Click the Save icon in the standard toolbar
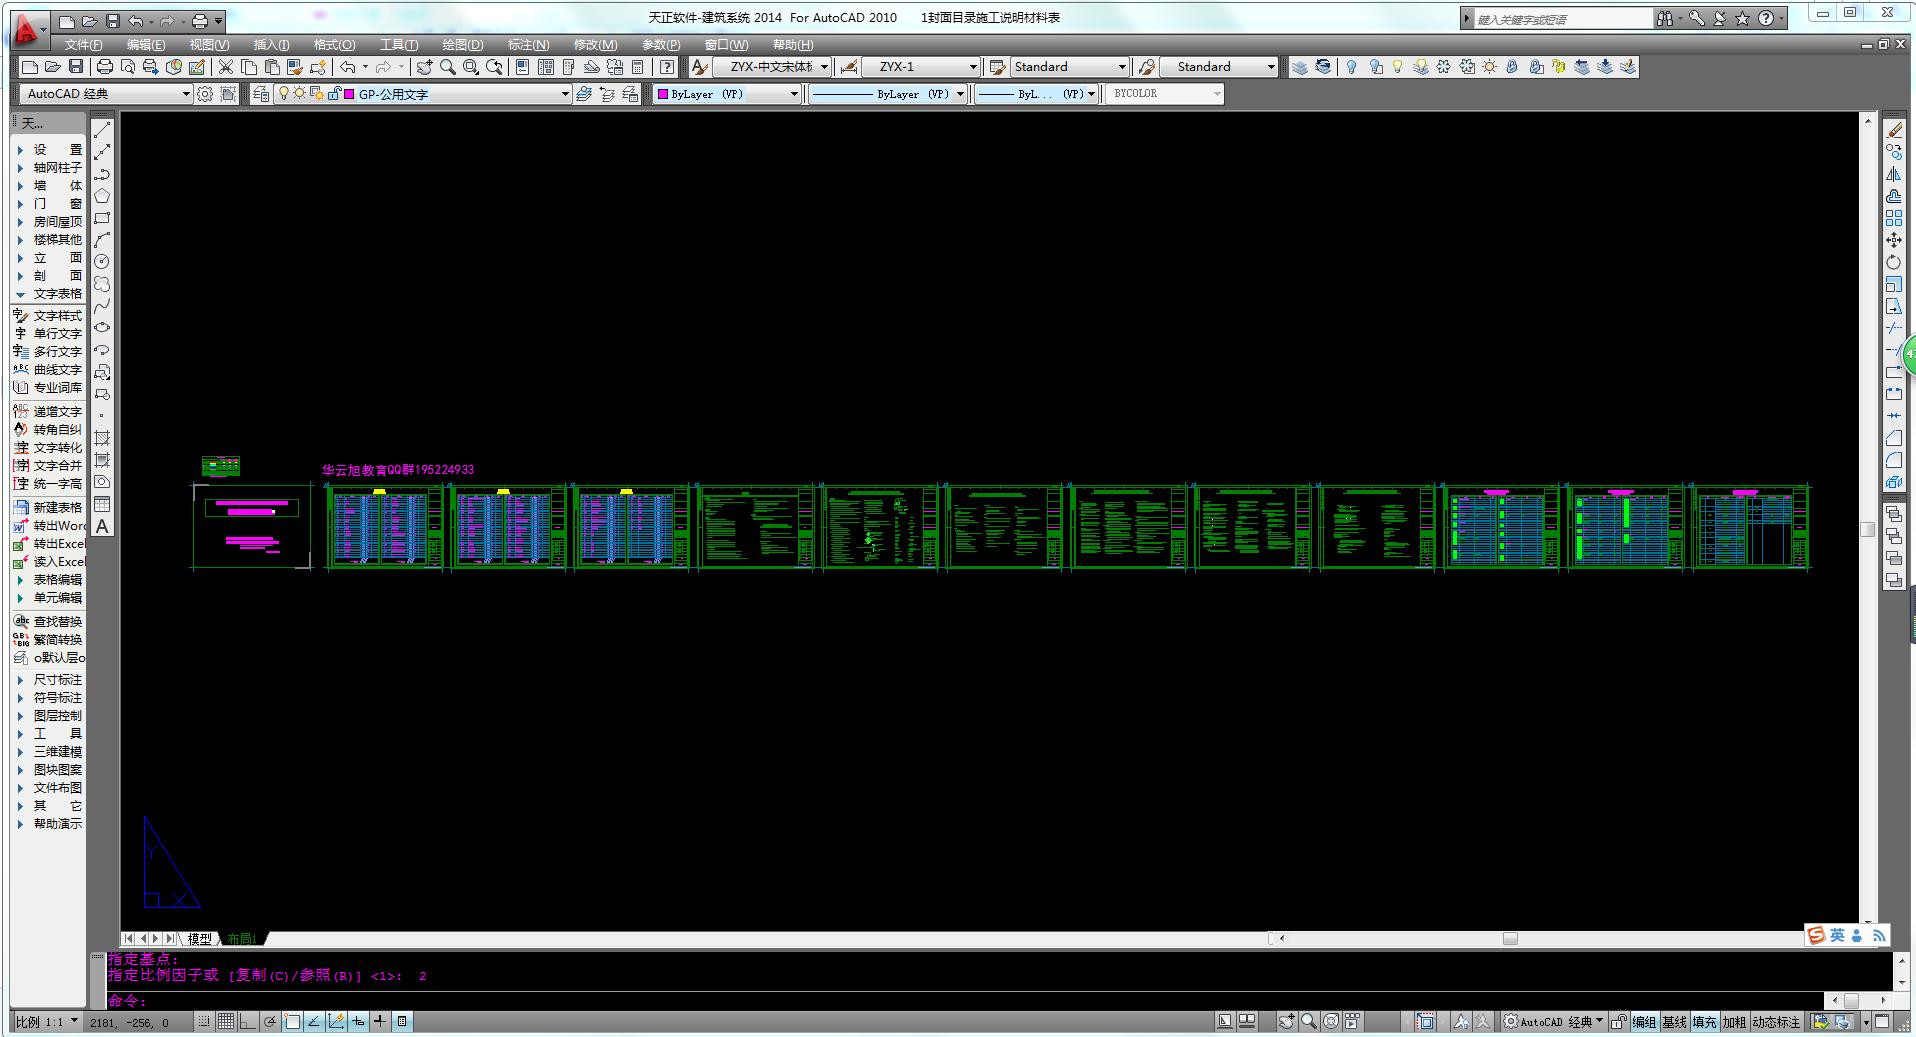This screenshot has width=1916, height=1037. pos(76,67)
